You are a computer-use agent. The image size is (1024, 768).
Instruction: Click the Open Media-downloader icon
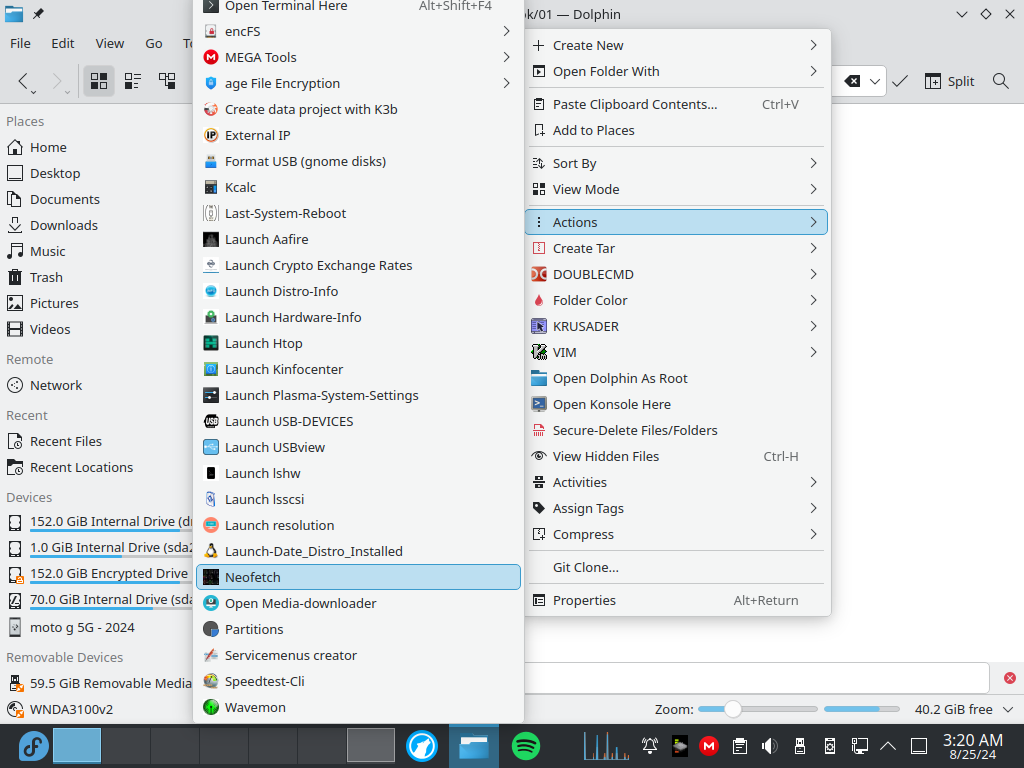(211, 603)
